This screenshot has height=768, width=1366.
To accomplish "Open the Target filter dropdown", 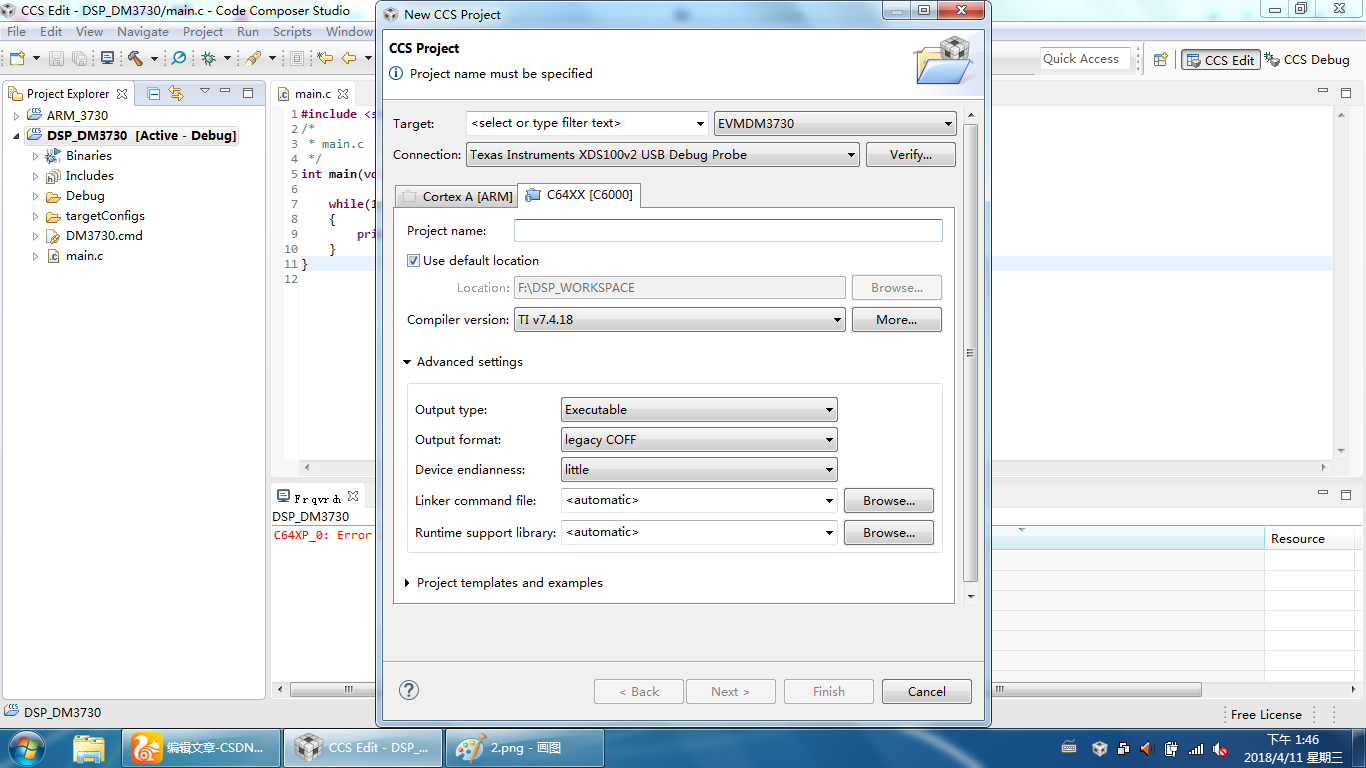I will pos(701,124).
